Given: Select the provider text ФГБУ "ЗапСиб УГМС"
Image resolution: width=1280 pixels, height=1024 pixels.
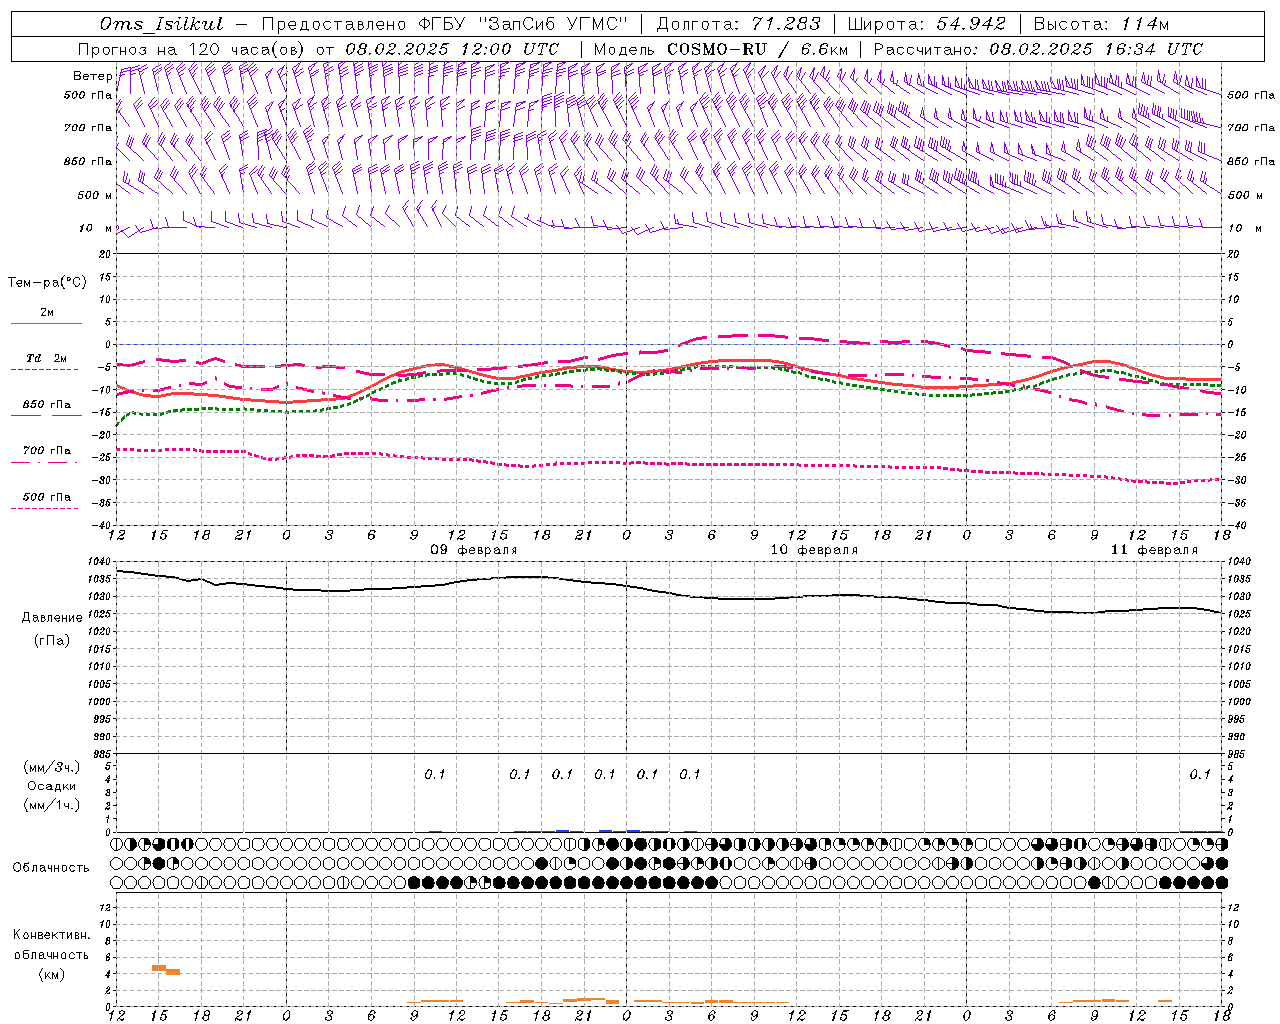Looking at the screenshot, I should click(522, 24).
